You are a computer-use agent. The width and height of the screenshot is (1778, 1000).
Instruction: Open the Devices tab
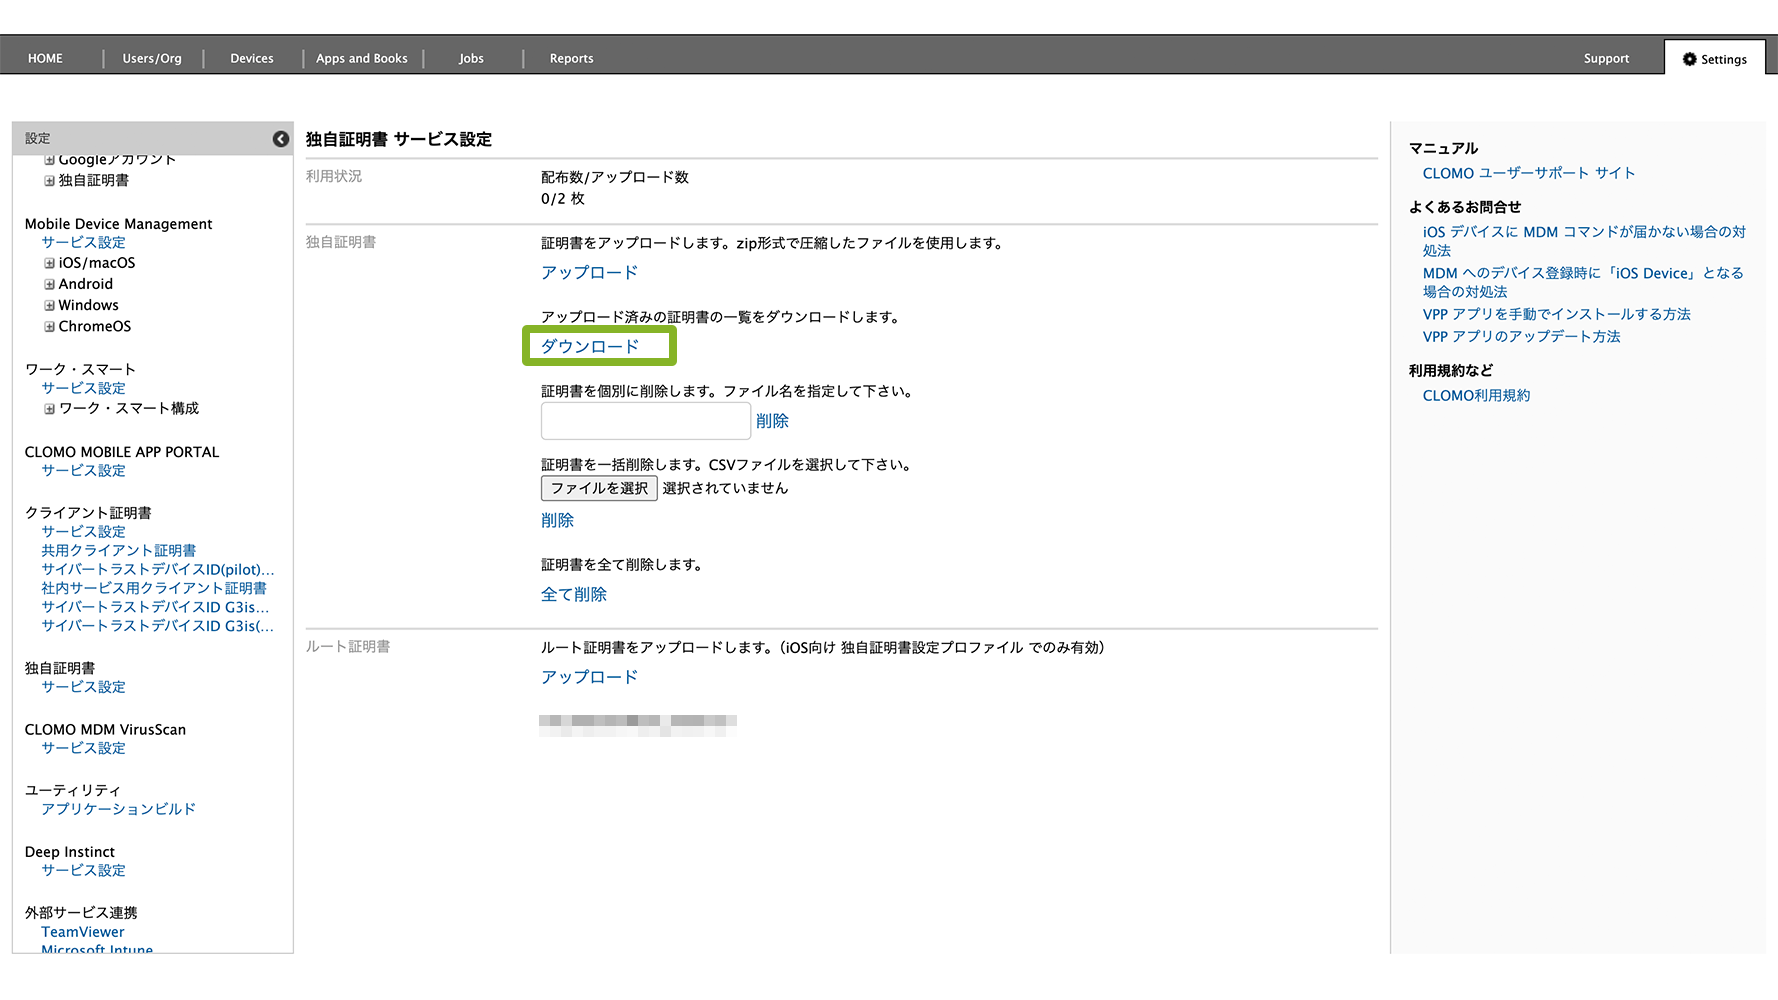(x=251, y=59)
